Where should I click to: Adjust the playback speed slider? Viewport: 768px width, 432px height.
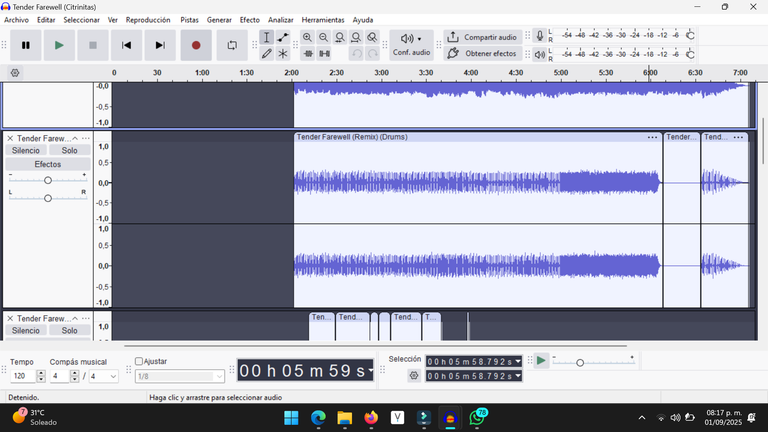click(580, 363)
